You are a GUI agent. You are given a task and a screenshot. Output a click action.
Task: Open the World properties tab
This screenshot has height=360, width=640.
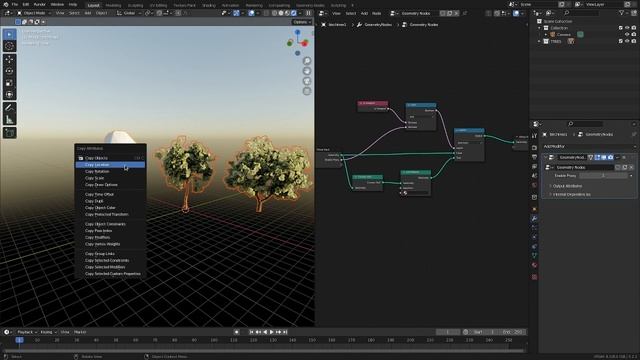point(534,185)
